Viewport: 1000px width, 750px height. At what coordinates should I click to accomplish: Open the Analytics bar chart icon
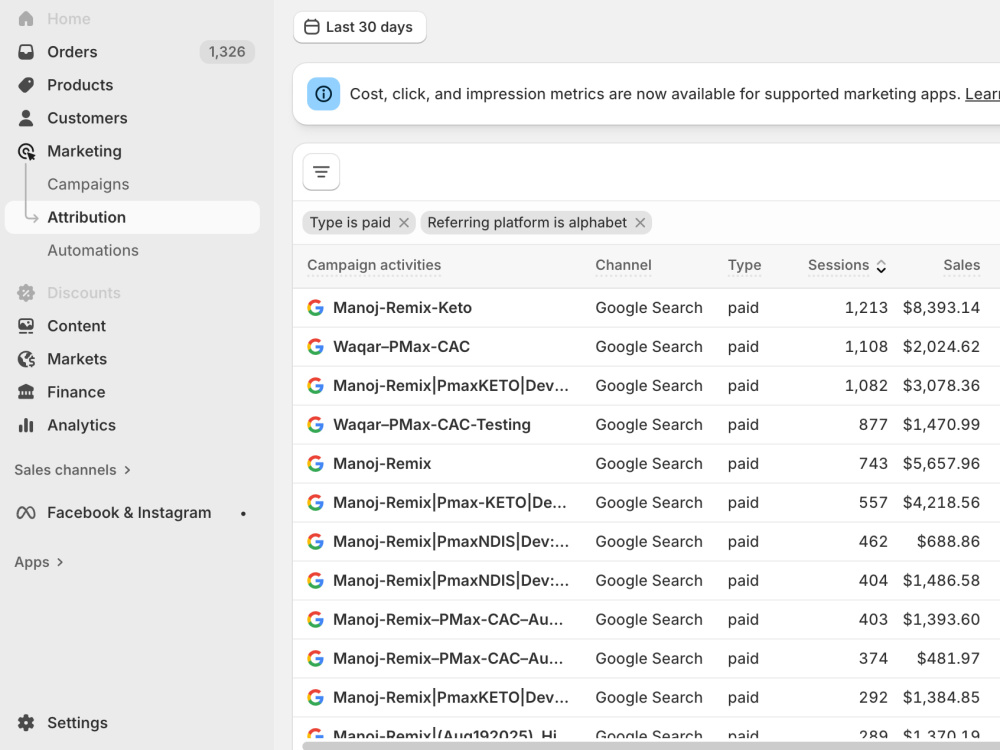coord(26,425)
